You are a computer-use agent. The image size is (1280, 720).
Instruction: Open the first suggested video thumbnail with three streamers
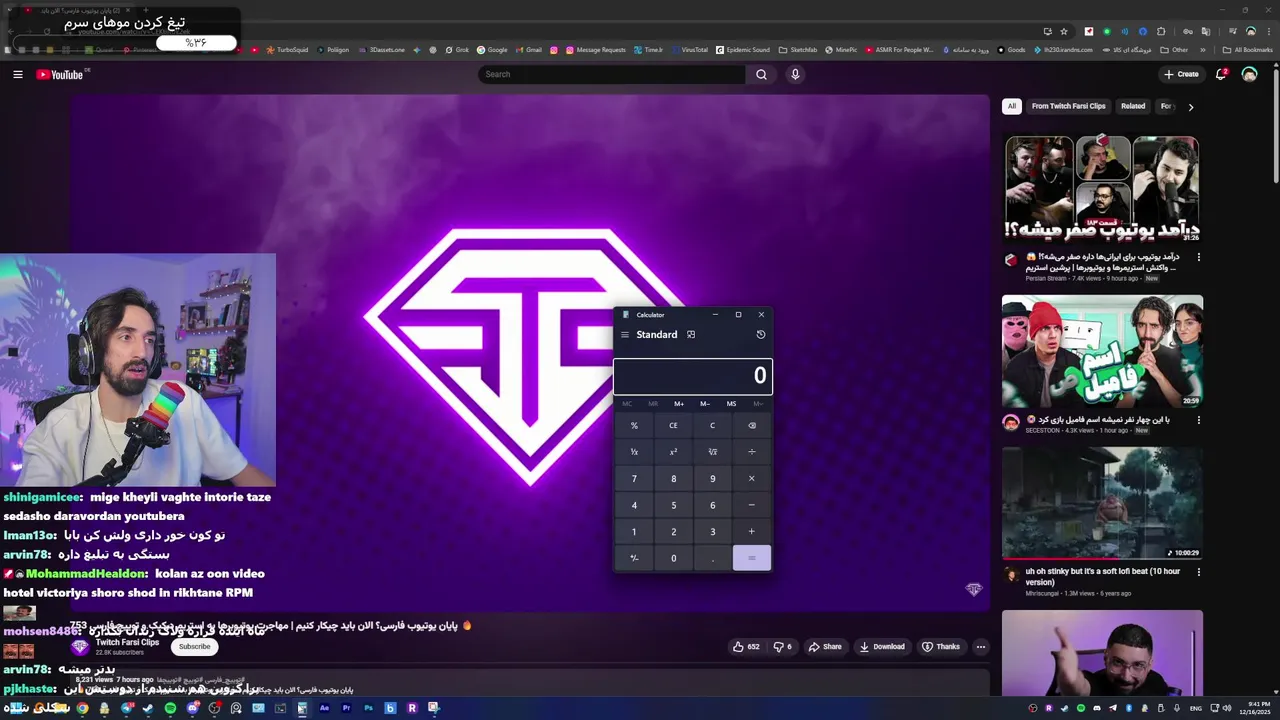[x=1102, y=189]
